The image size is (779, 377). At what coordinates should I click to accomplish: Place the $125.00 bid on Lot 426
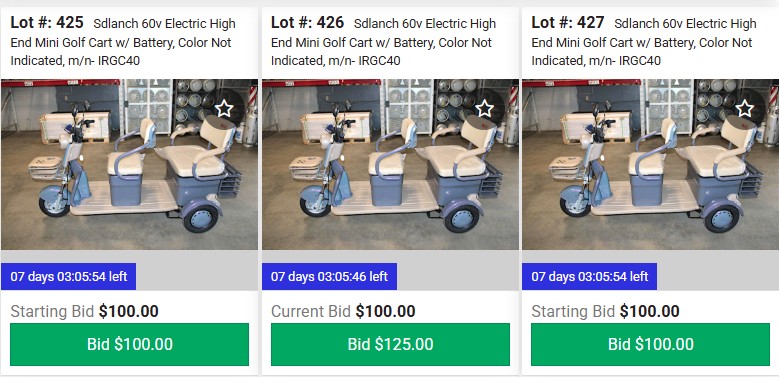point(390,344)
